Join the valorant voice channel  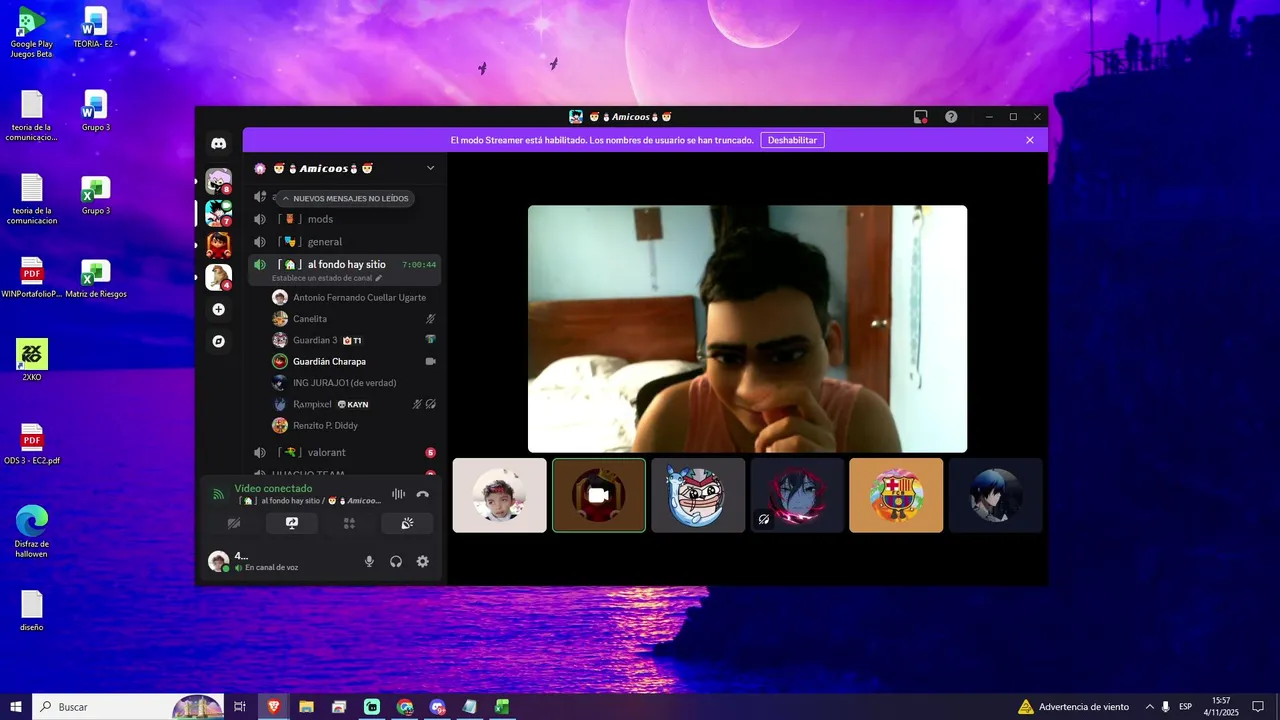[344, 453]
